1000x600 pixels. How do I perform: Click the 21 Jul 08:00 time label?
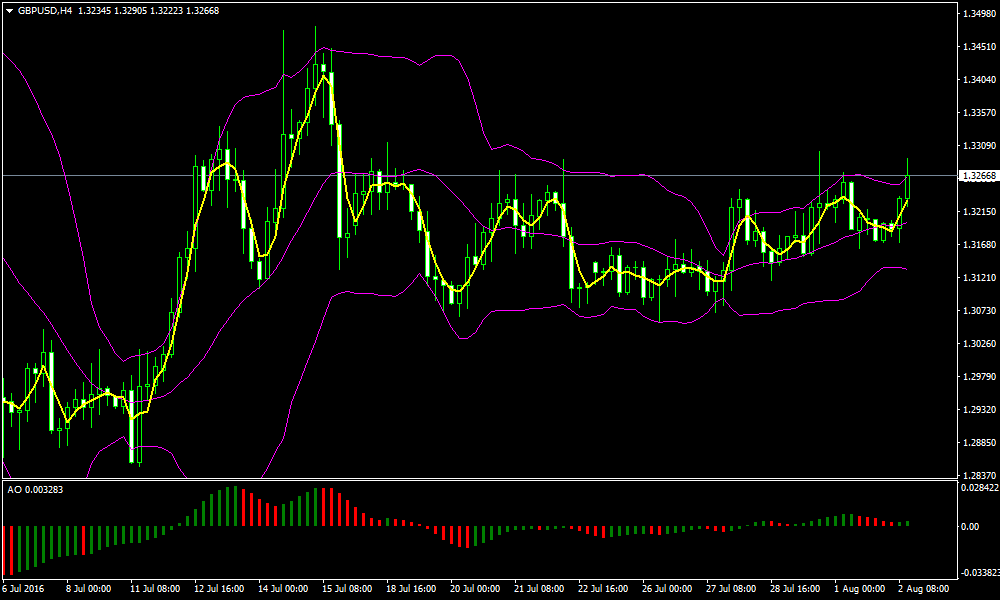pos(540,589)
